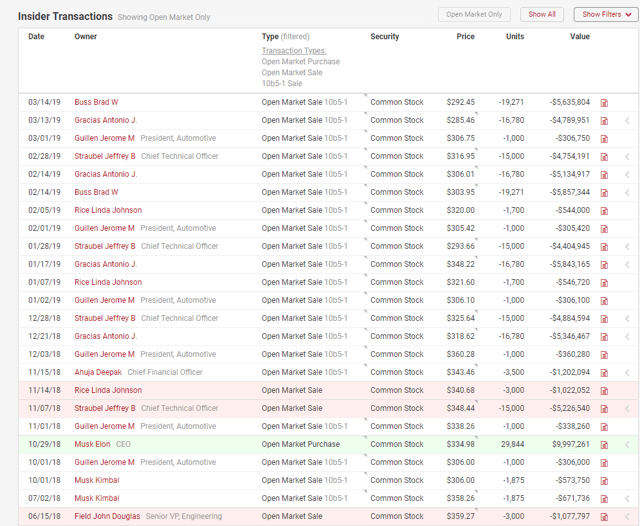Viewport: 640px width, 526px height.
Task: Open filing document for 03/14/19 Buss Brad W
Action: tap(604, 102)
